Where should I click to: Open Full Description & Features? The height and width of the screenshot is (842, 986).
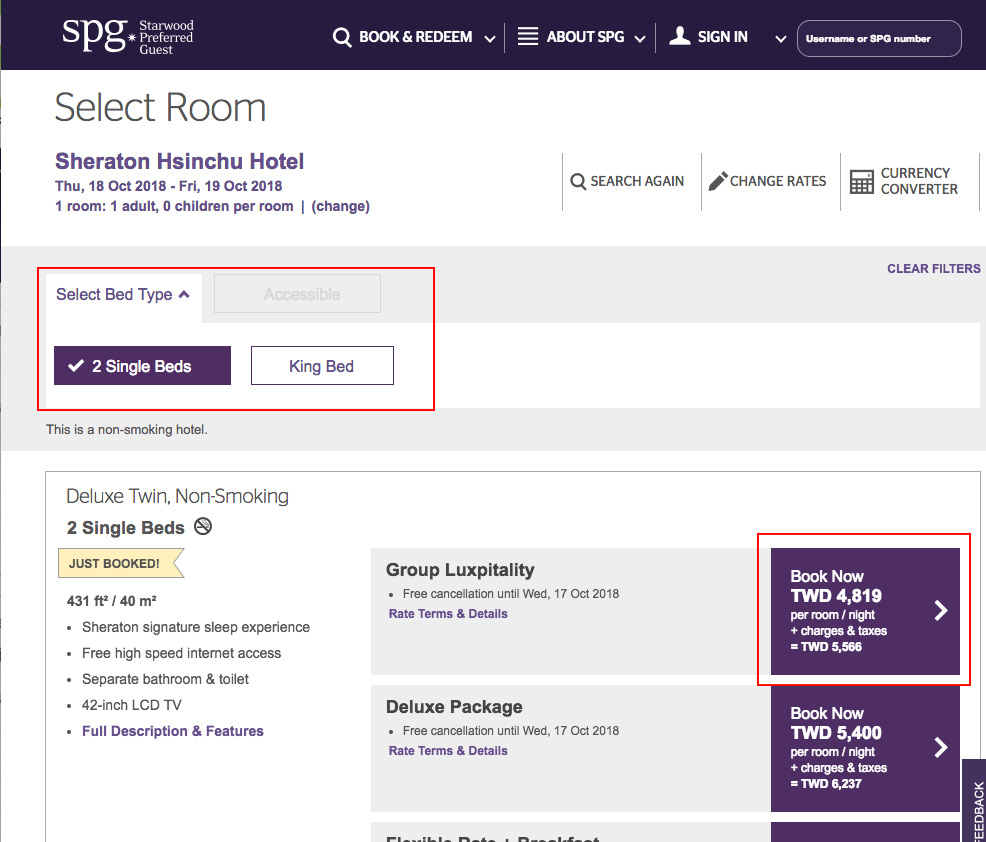click(172, 731)
